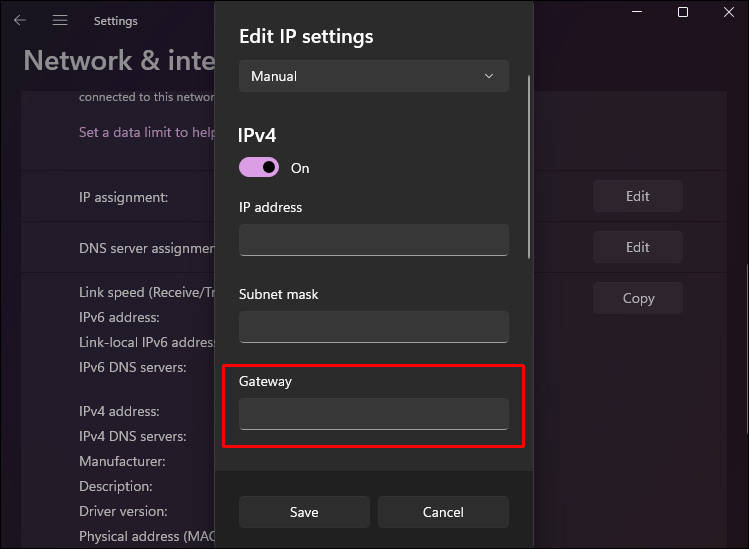The width and height of the screenshot is (749, 549).
Task: Open the Manual IP settings dropdown
Action: pyautogui.click(x=373, y=76)
